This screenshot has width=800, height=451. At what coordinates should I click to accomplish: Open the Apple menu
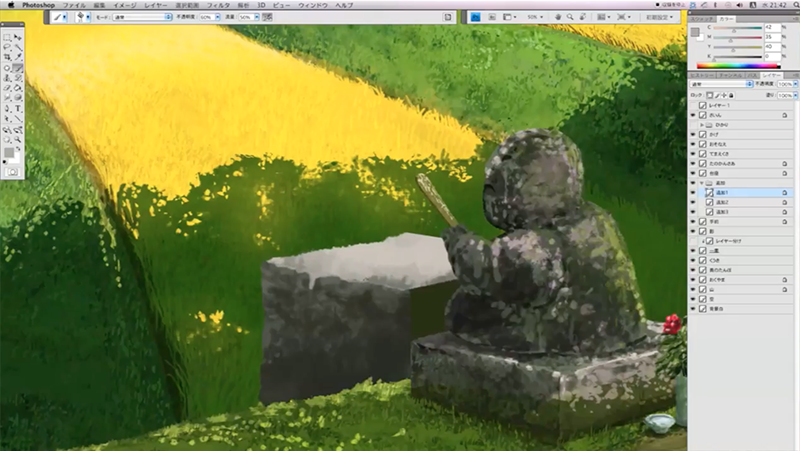[x=11, y=5]
